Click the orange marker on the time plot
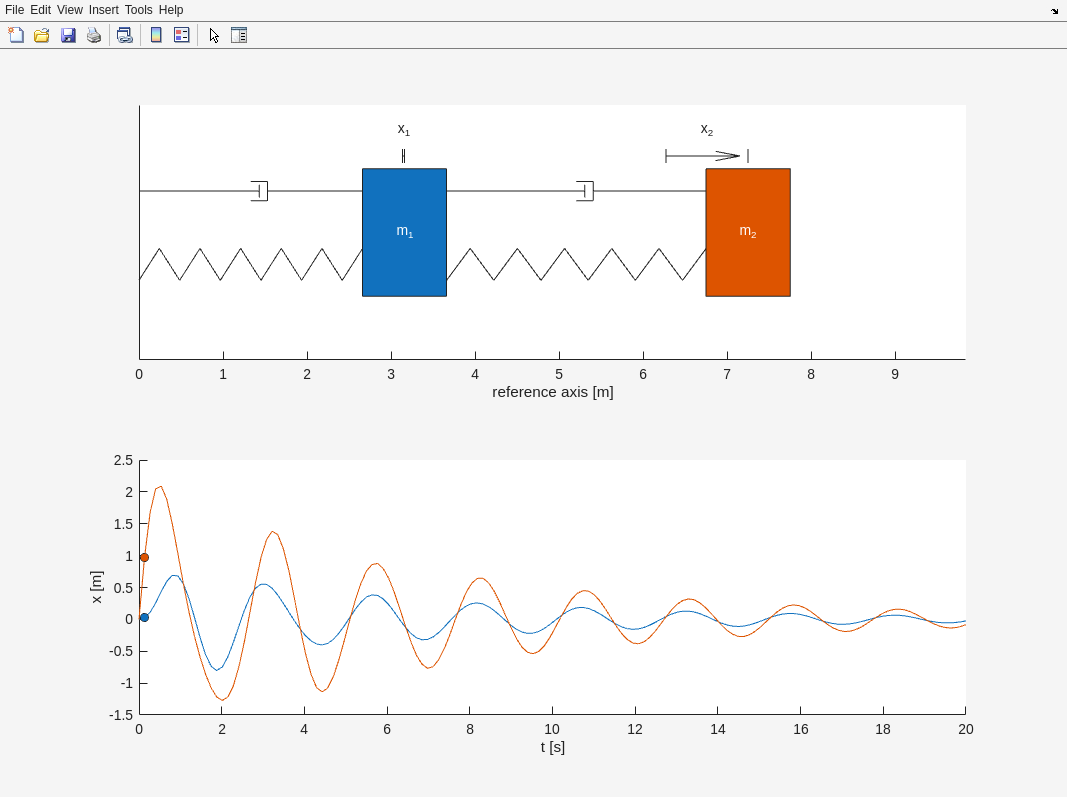 coord(144,557)
